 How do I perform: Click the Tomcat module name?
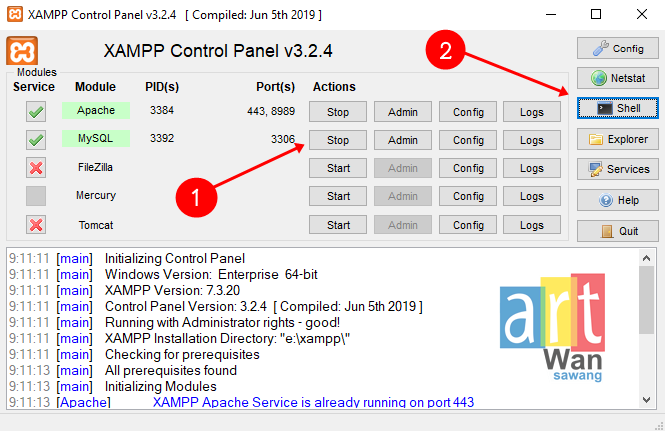click(x=96, y=225)
